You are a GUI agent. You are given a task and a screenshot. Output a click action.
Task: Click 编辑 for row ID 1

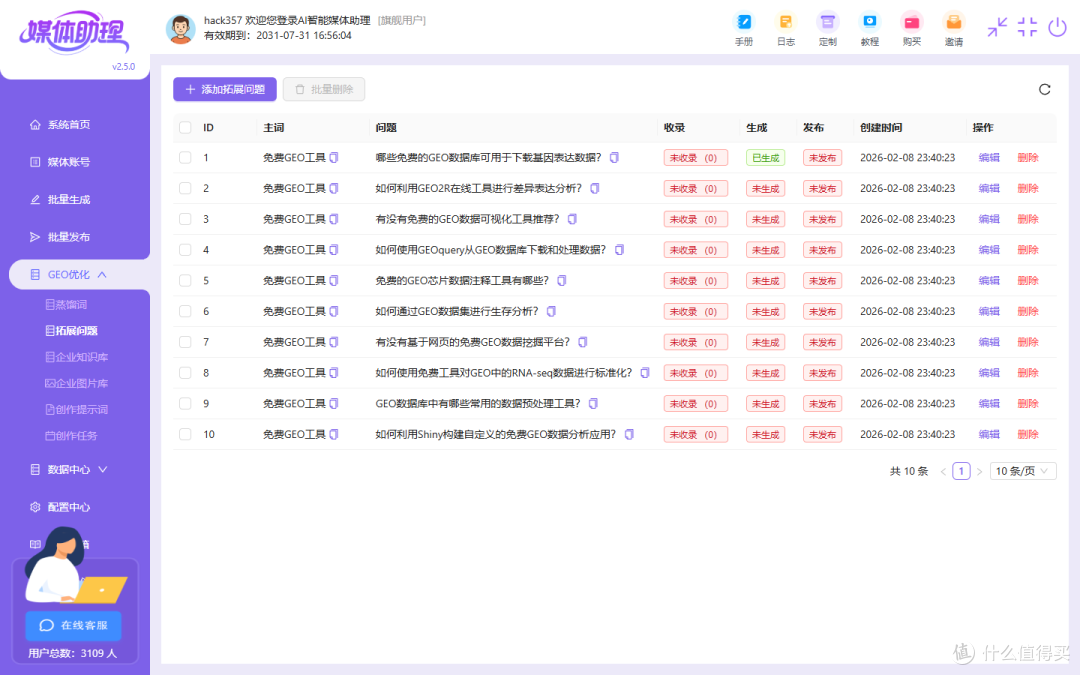pos(989,158)
